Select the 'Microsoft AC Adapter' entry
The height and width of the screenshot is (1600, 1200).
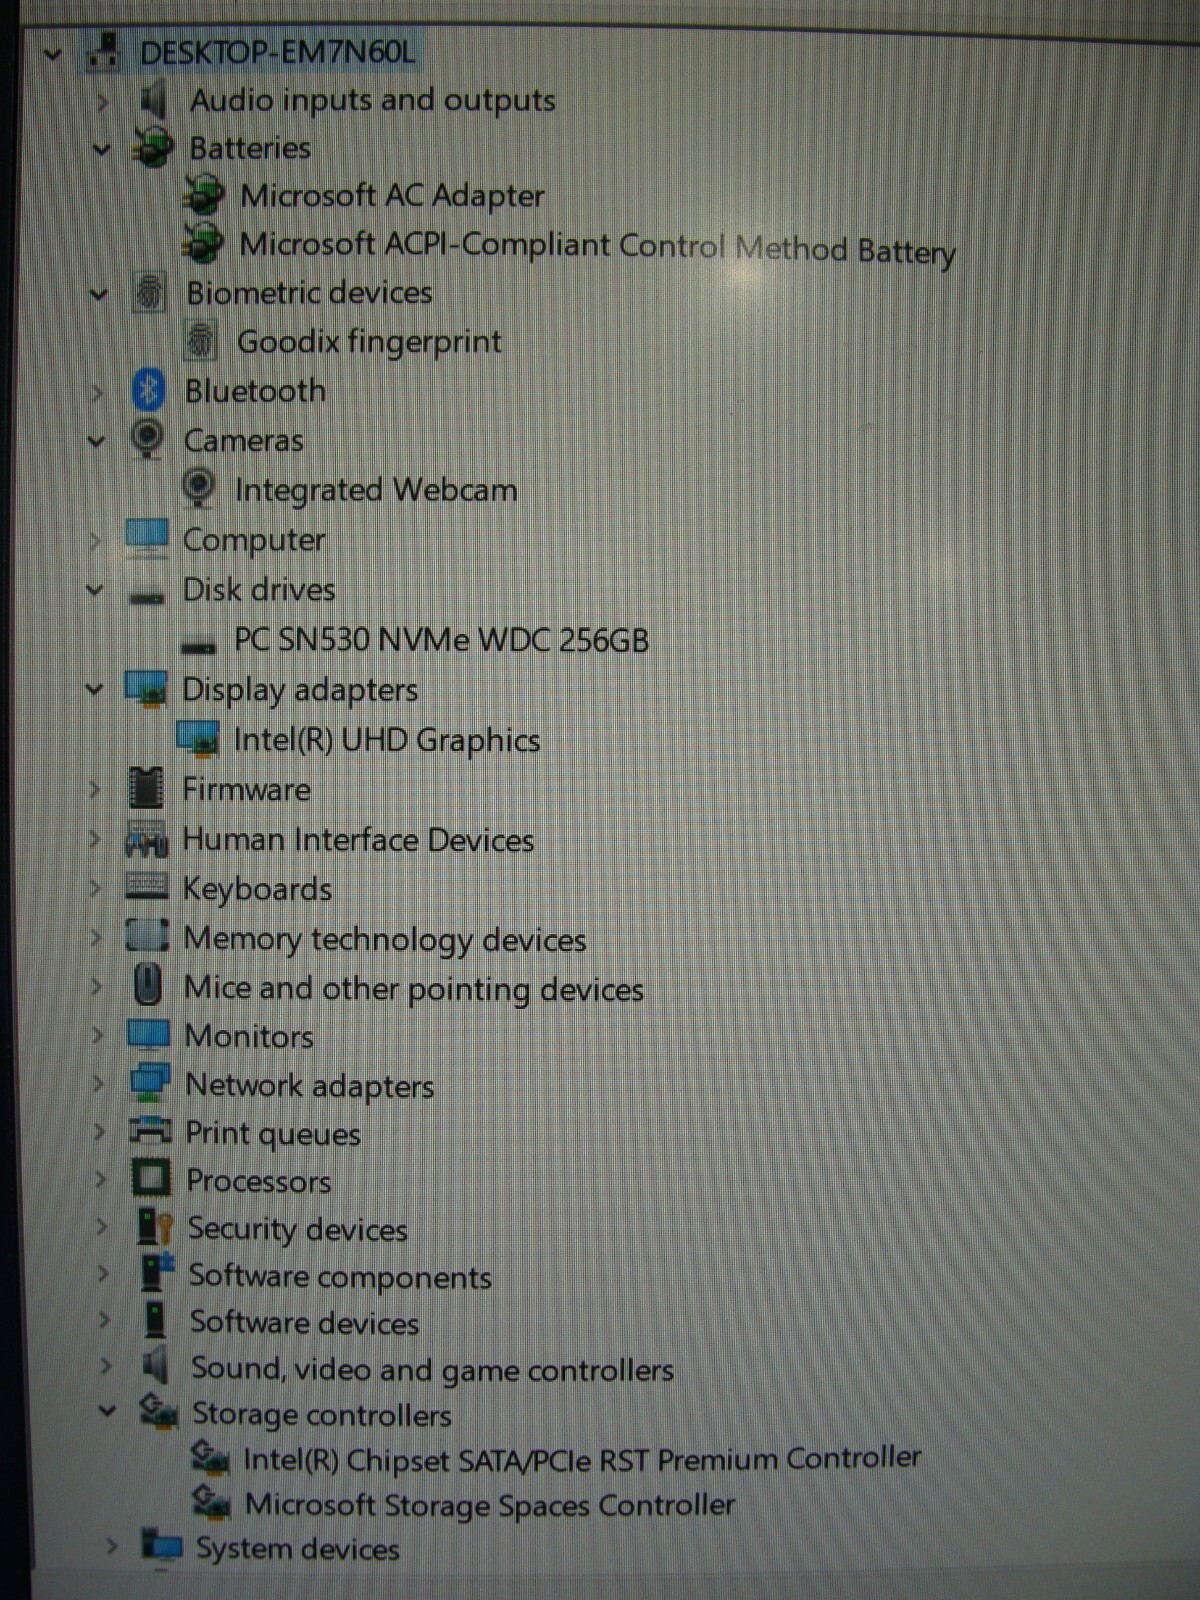(392, 195)
